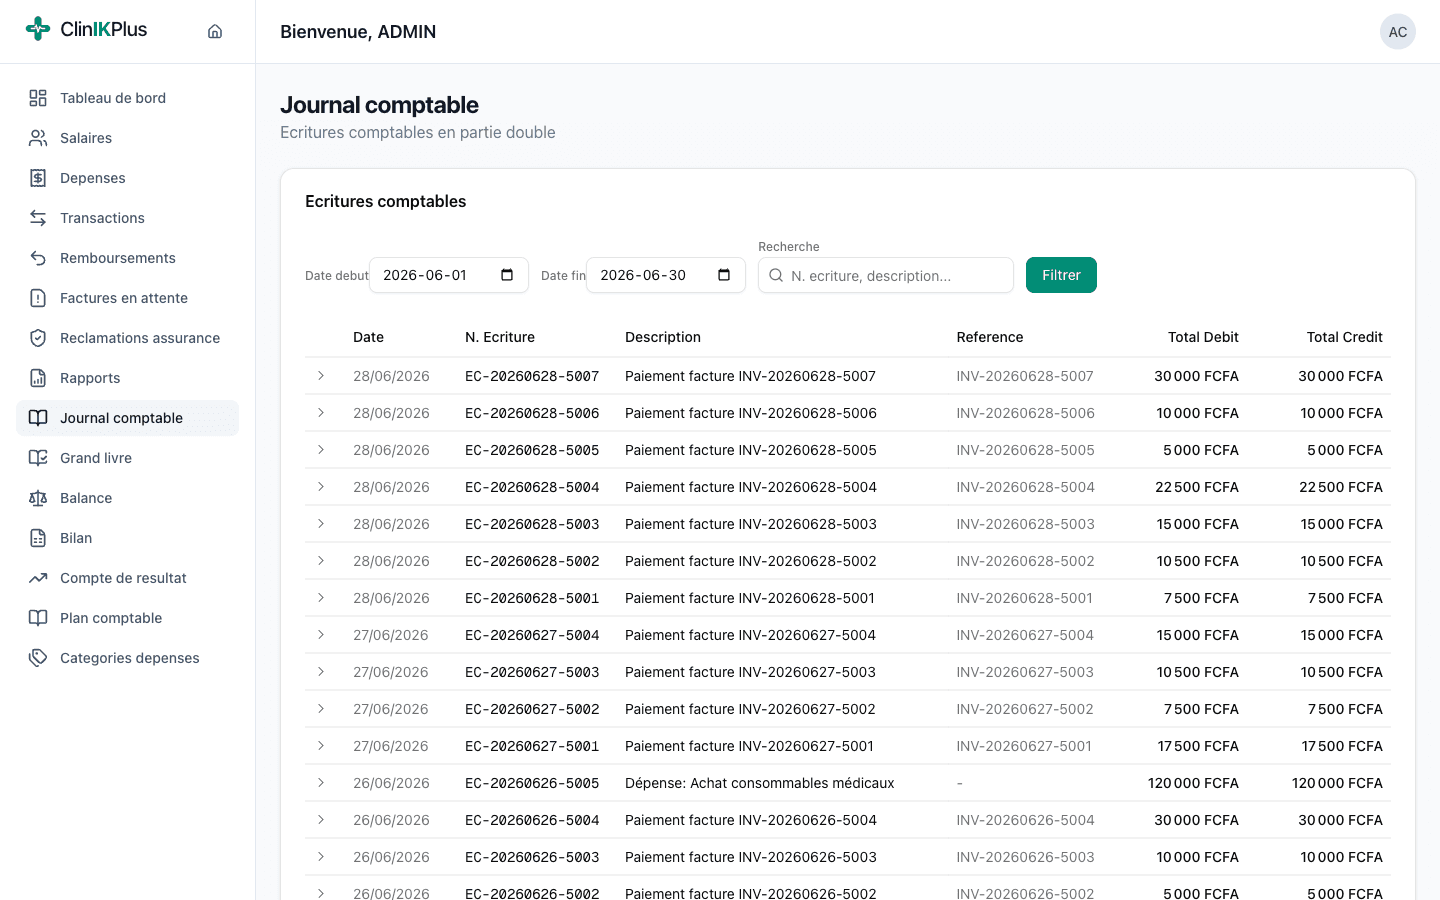Click the Remboursements undo icon

(x=38, y=258)
